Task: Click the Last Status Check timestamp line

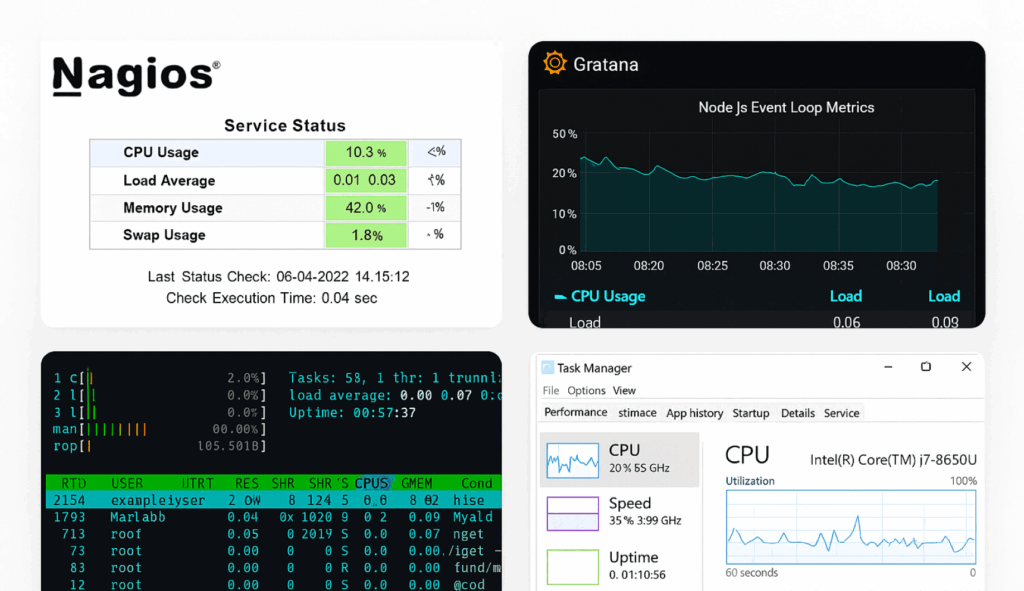Action: [x=278, y=276]
